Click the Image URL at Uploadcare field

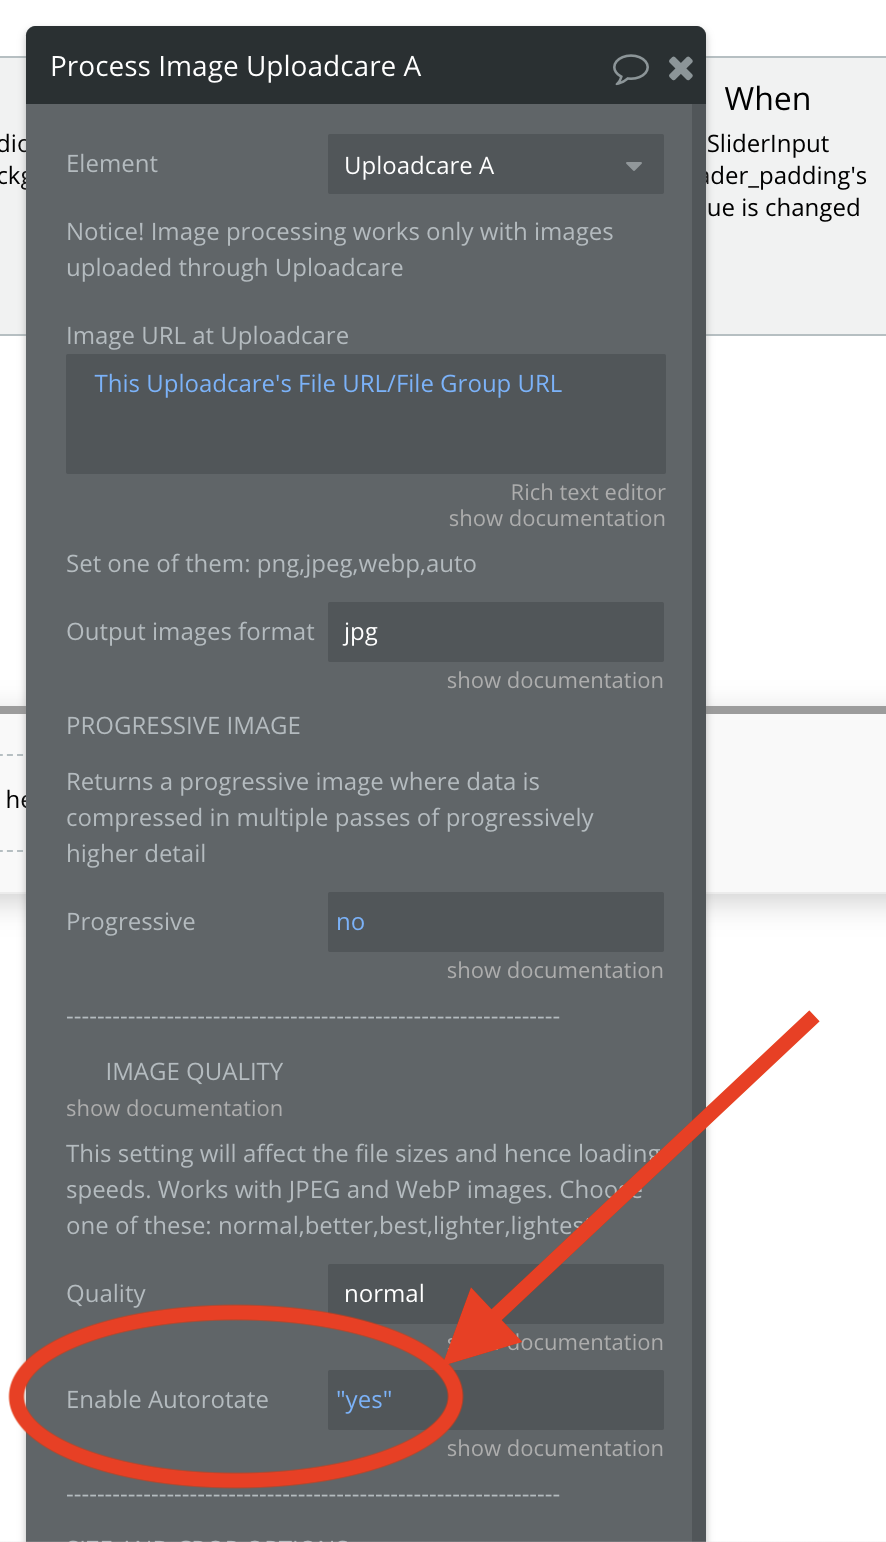(366, 414)
